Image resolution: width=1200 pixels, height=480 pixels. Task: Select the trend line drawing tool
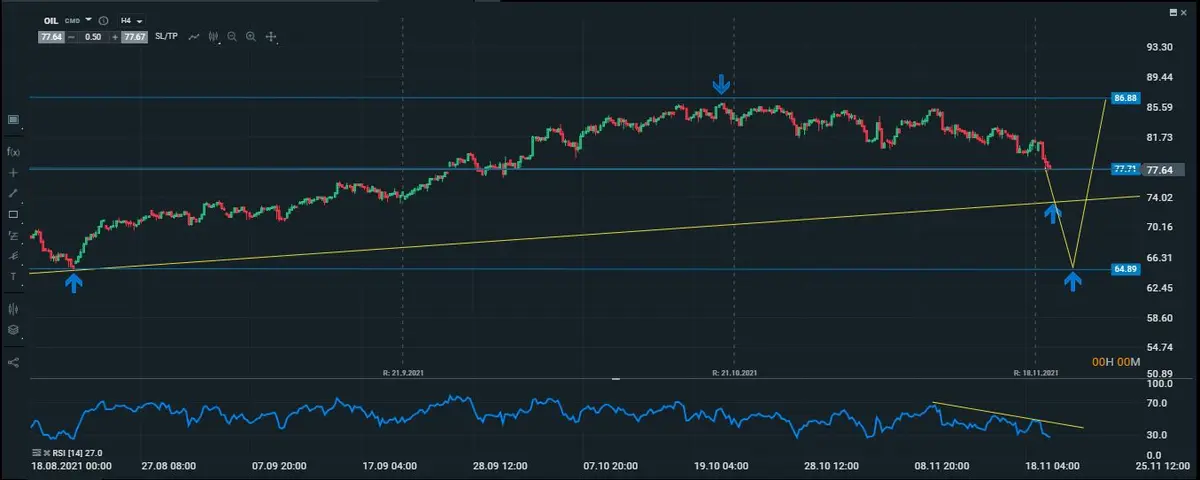13,193
